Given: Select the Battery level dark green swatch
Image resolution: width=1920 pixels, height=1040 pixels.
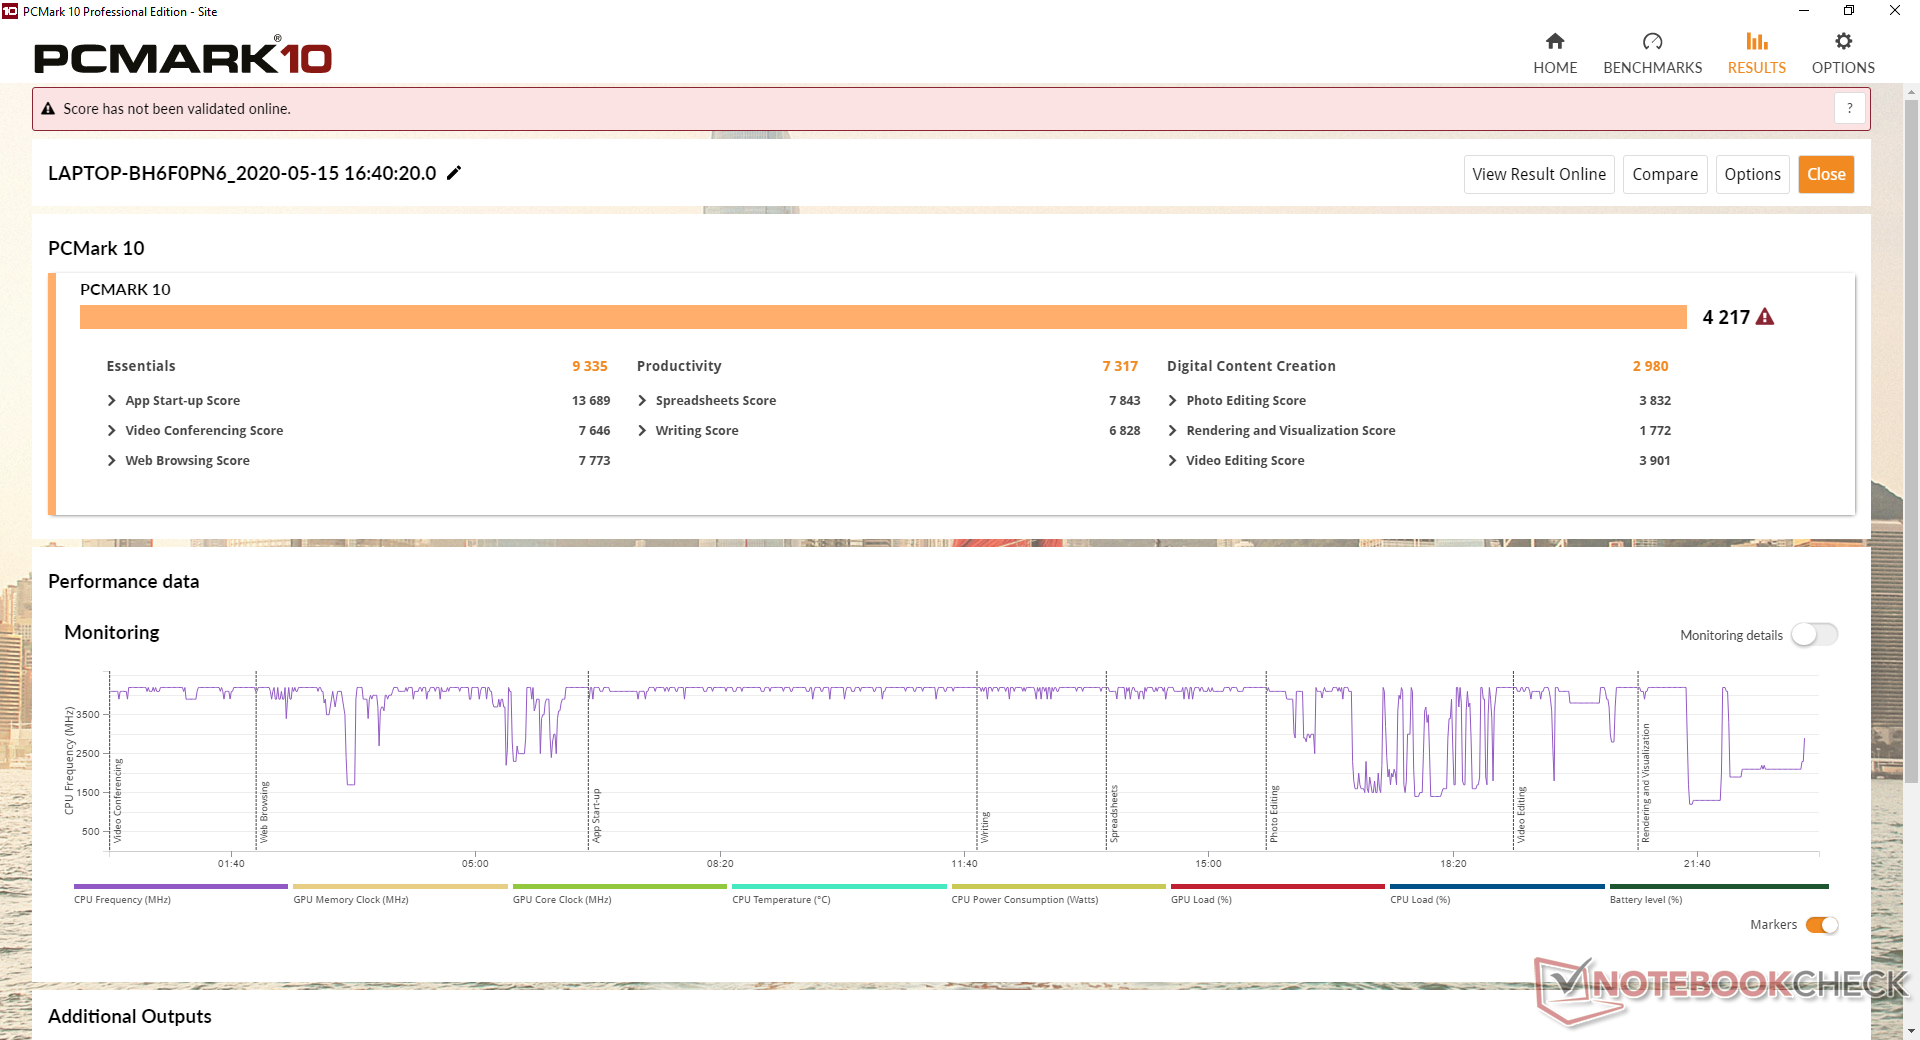Looking at the screenshot, I should 1719,886.
